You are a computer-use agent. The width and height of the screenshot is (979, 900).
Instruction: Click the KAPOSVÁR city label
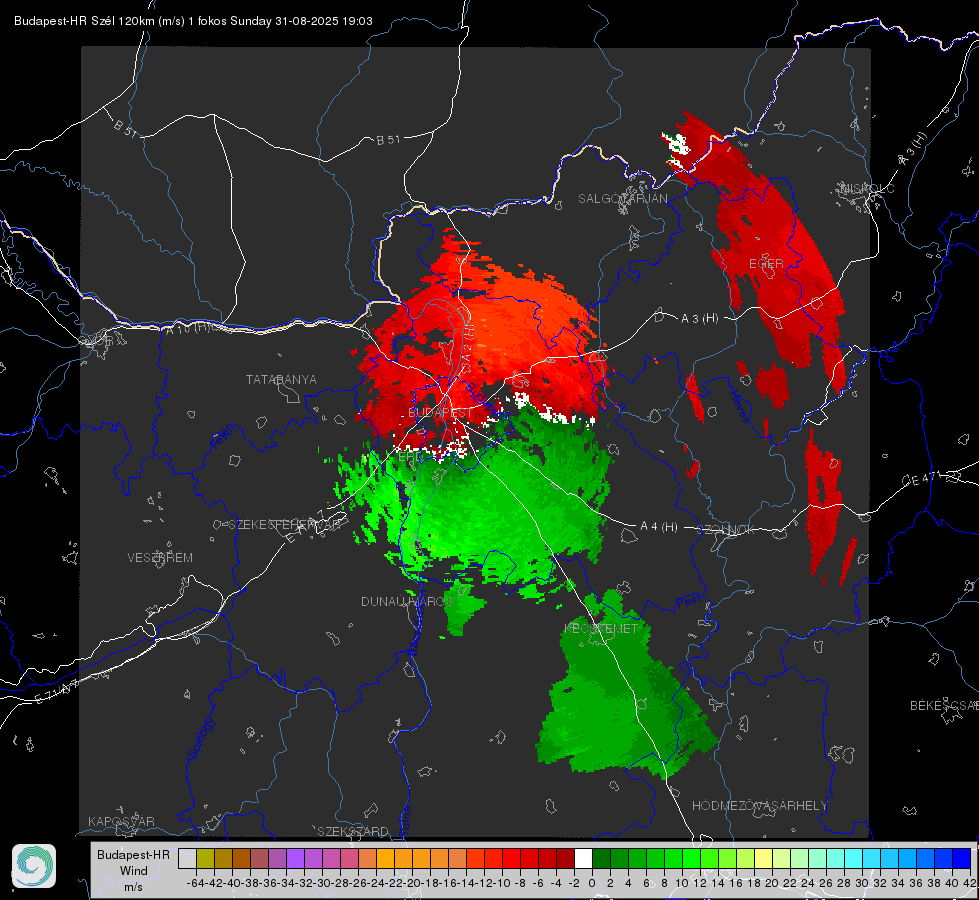coord(121,821)
